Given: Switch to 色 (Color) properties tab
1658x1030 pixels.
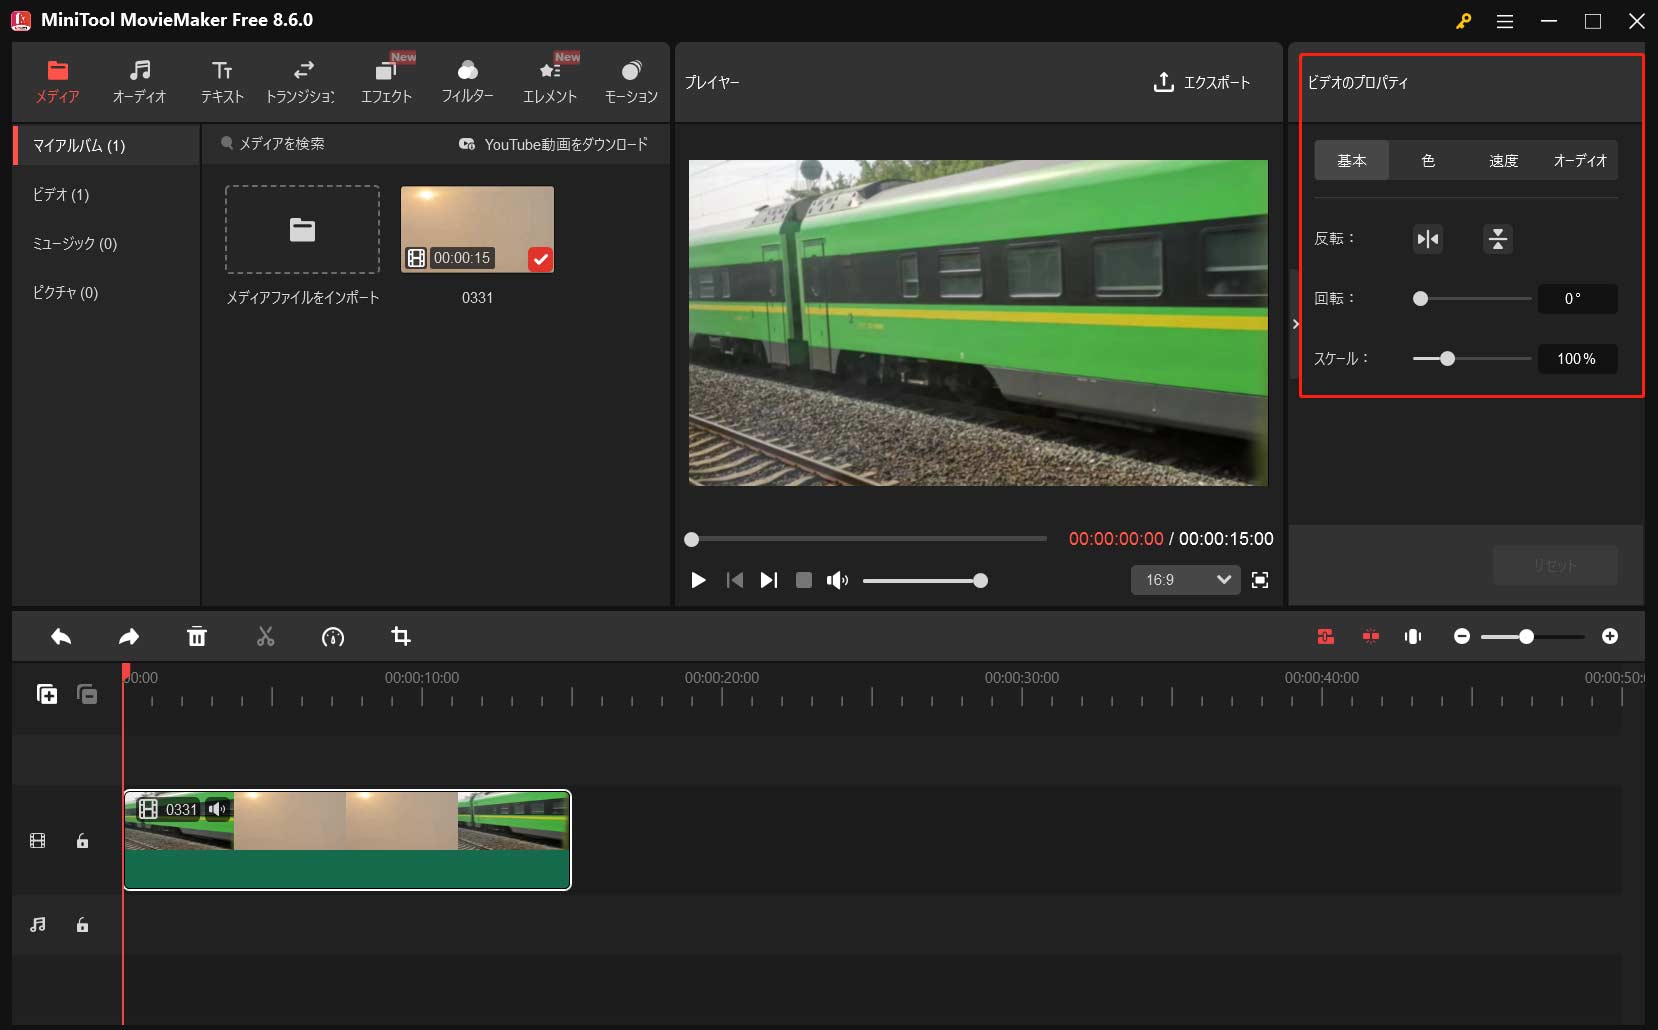Looking at the screenshot, I should tap(1428, 160).
